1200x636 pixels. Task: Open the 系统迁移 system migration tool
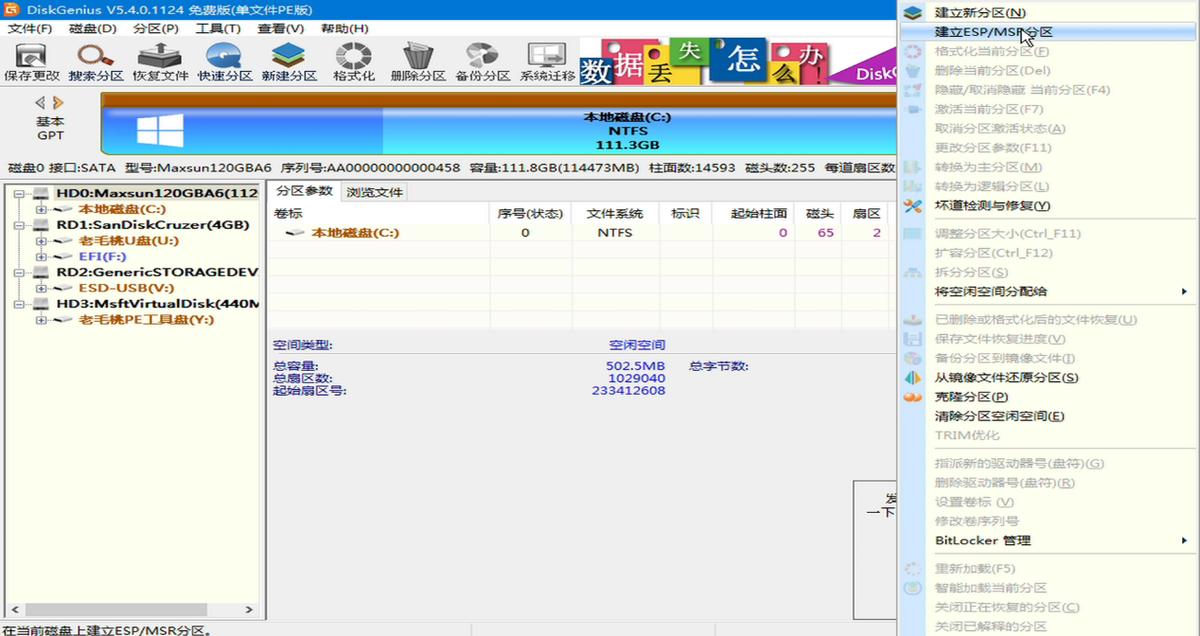[545, 58]
